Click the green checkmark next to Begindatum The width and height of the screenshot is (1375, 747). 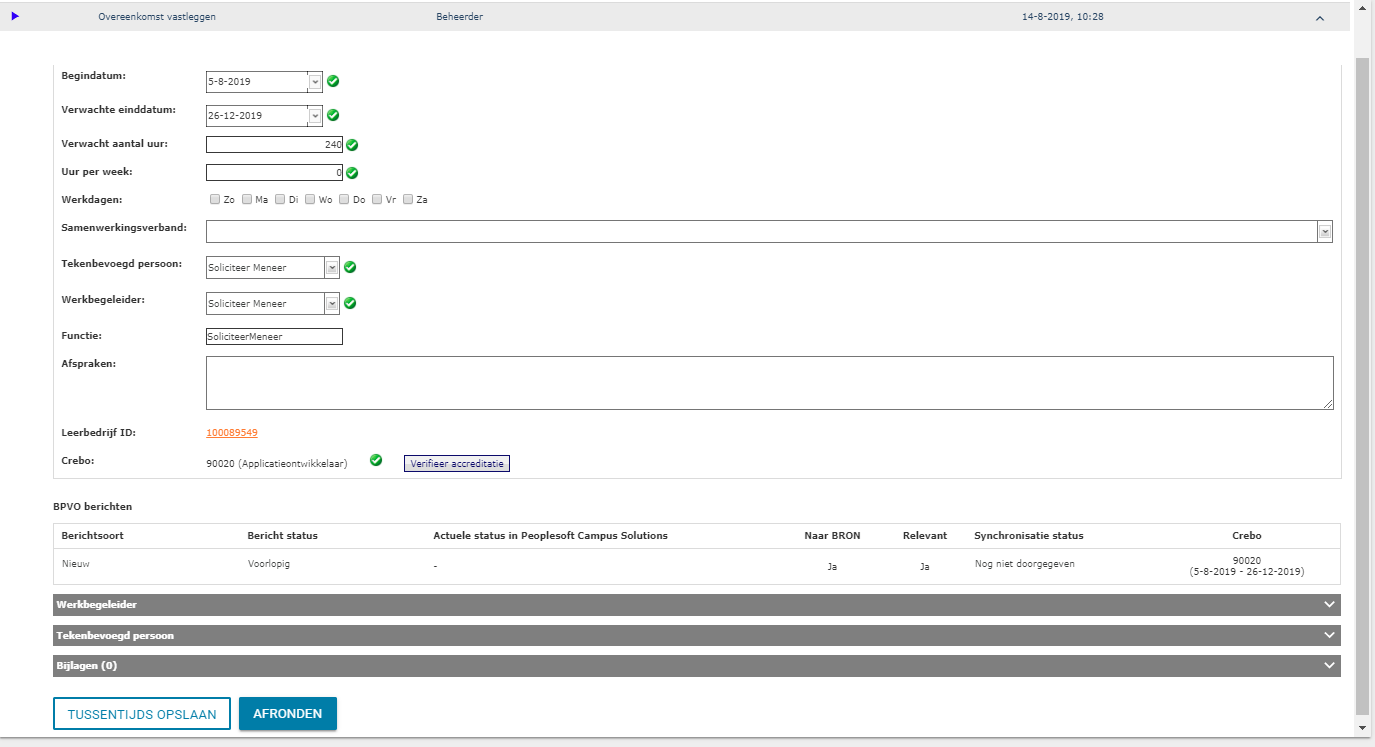coord(333,82)
